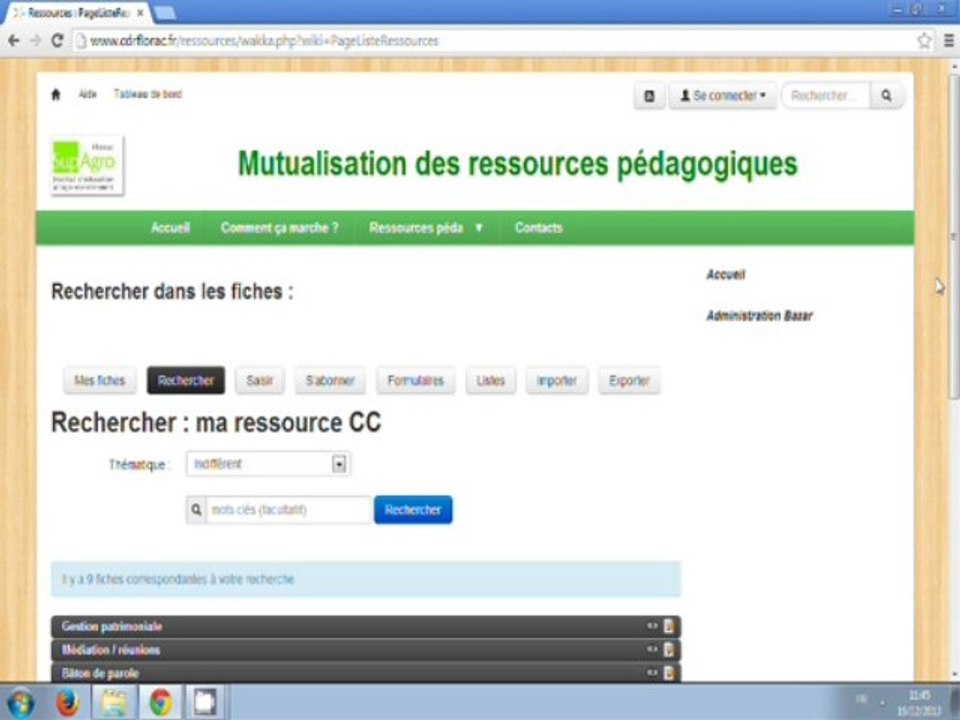Click the vertical page scrollbar
The image size is (960, 720).
tap(954, 236)
